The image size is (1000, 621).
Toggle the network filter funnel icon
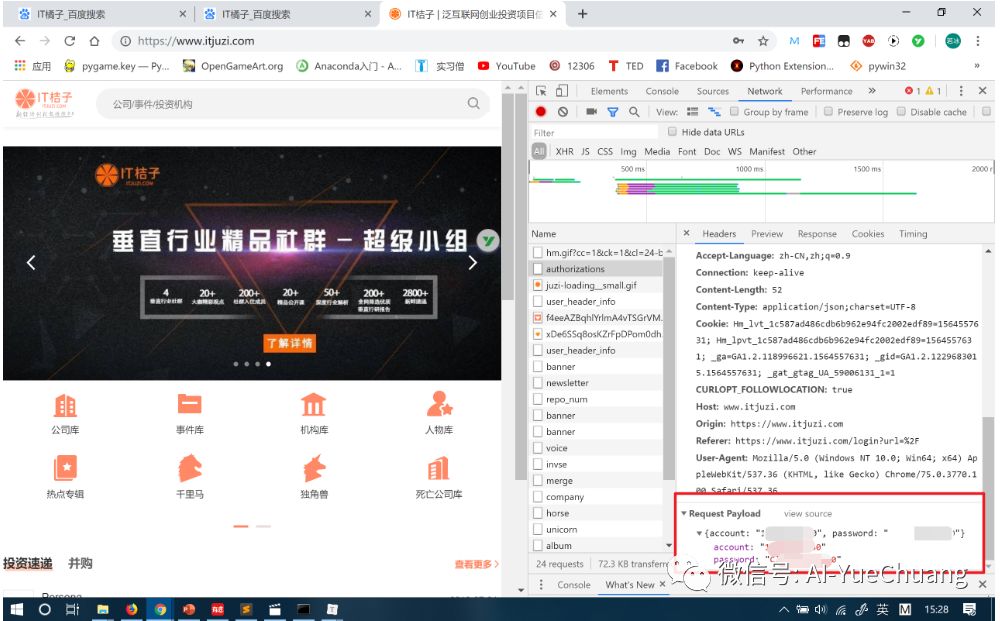point(612,112)
